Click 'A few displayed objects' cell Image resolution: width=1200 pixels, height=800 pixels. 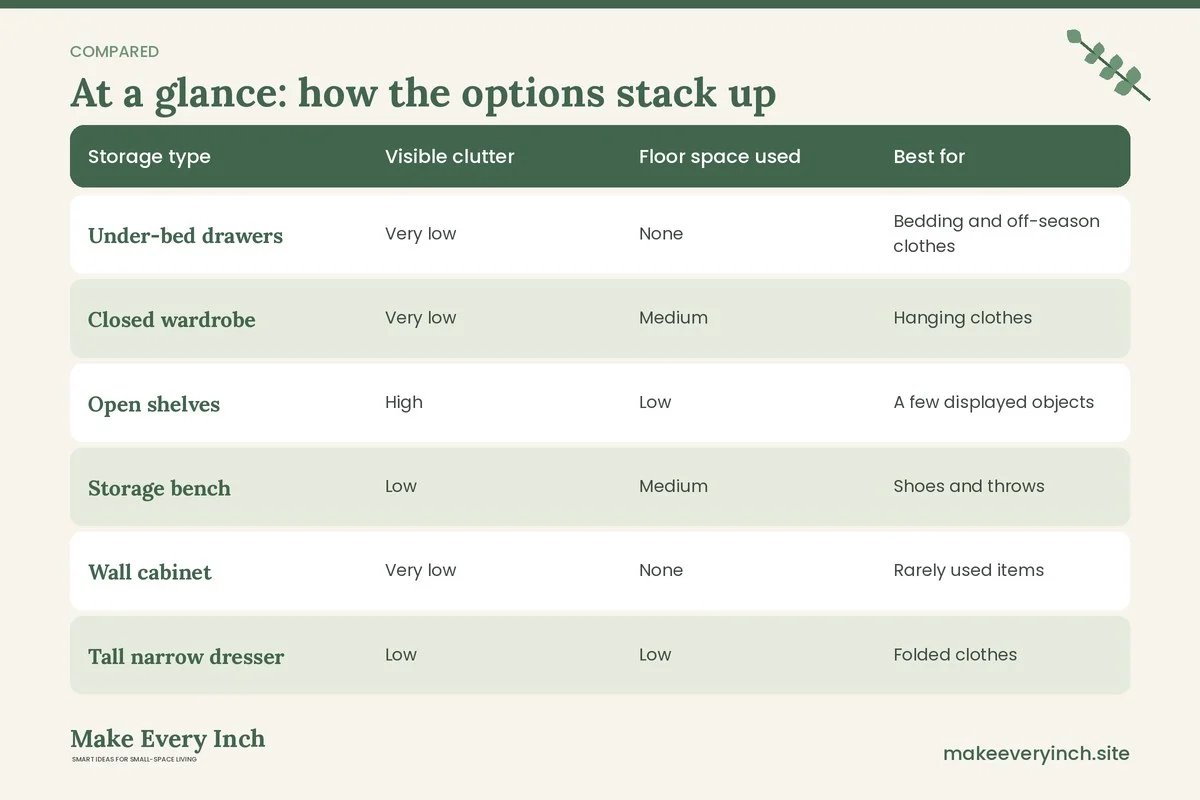coord(993,402)
